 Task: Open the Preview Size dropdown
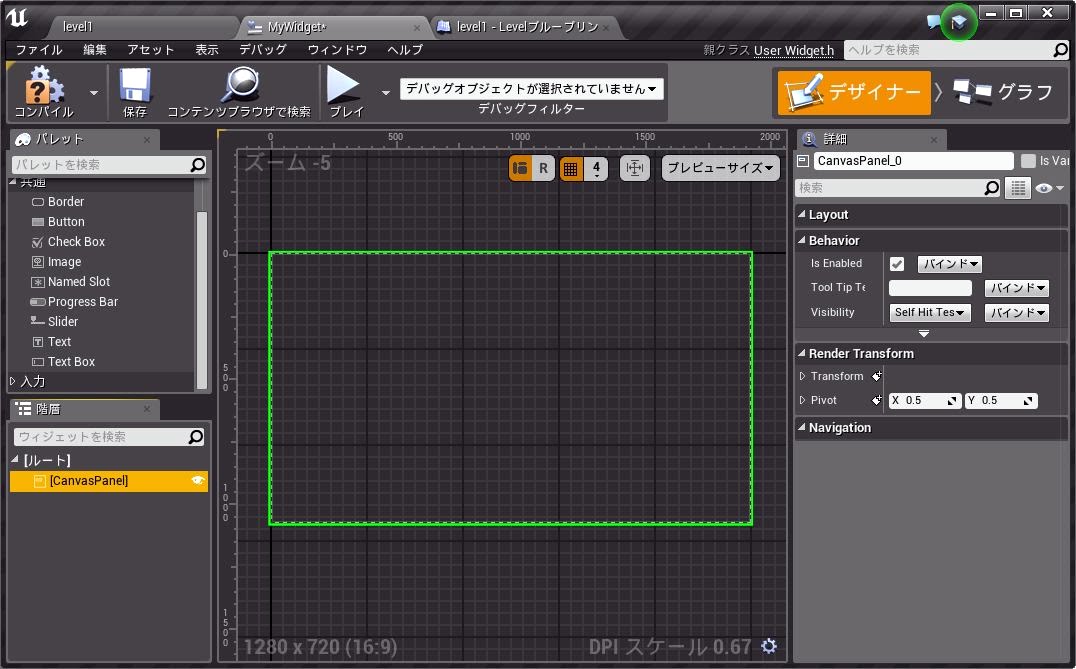(x=720, y=168)
